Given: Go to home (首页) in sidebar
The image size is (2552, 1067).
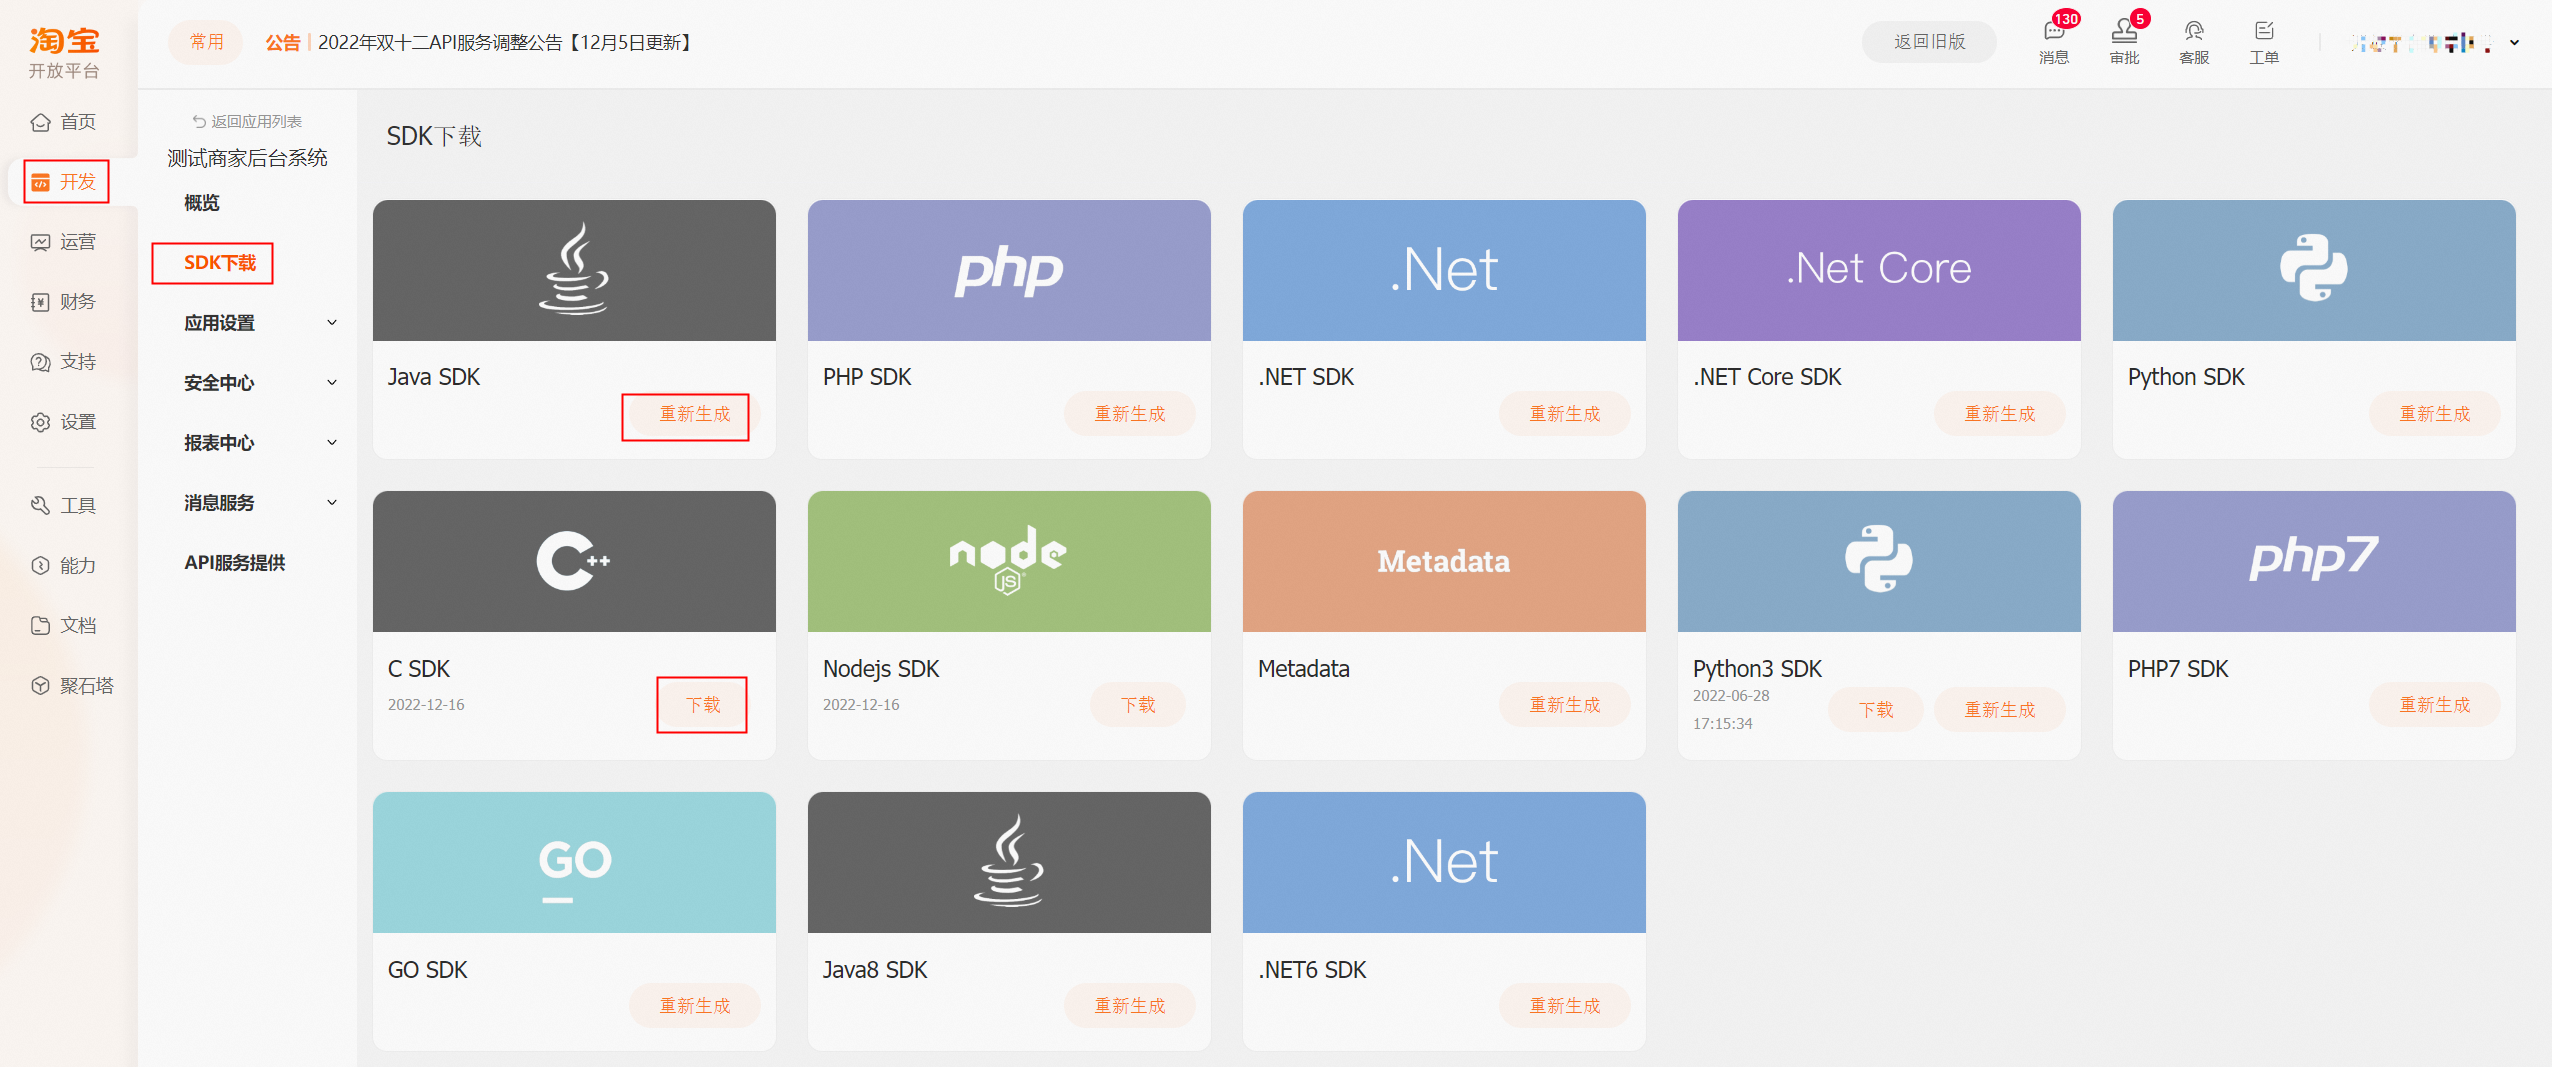Looking at the screenshot, I should tap(65, 122).
